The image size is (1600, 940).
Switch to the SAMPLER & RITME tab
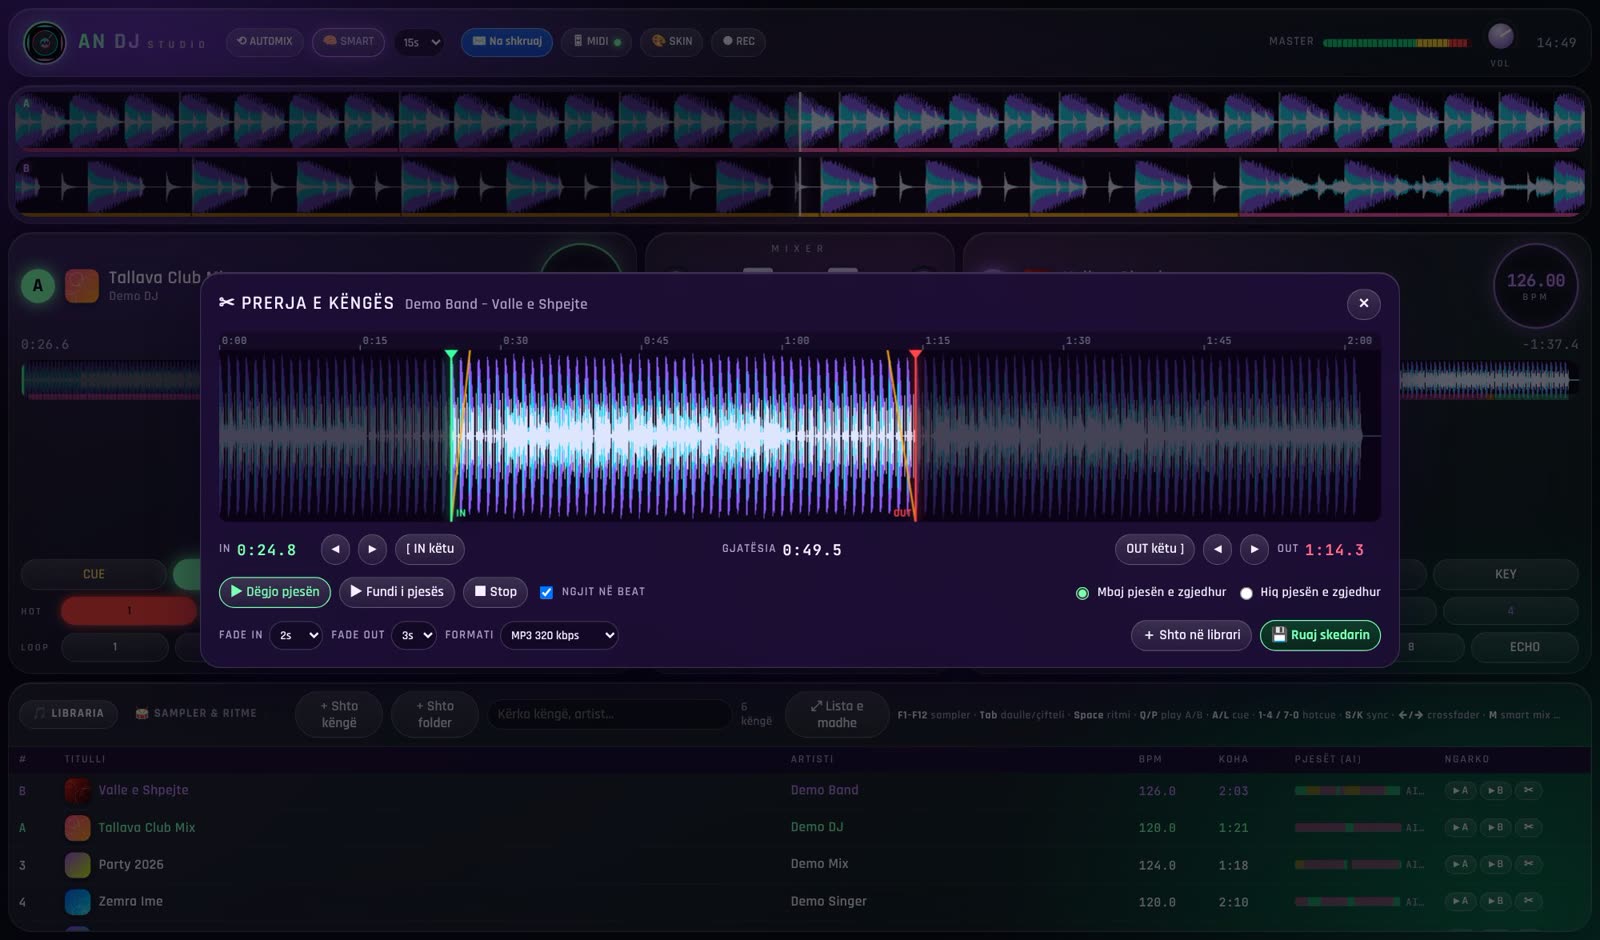pos(196,714)
